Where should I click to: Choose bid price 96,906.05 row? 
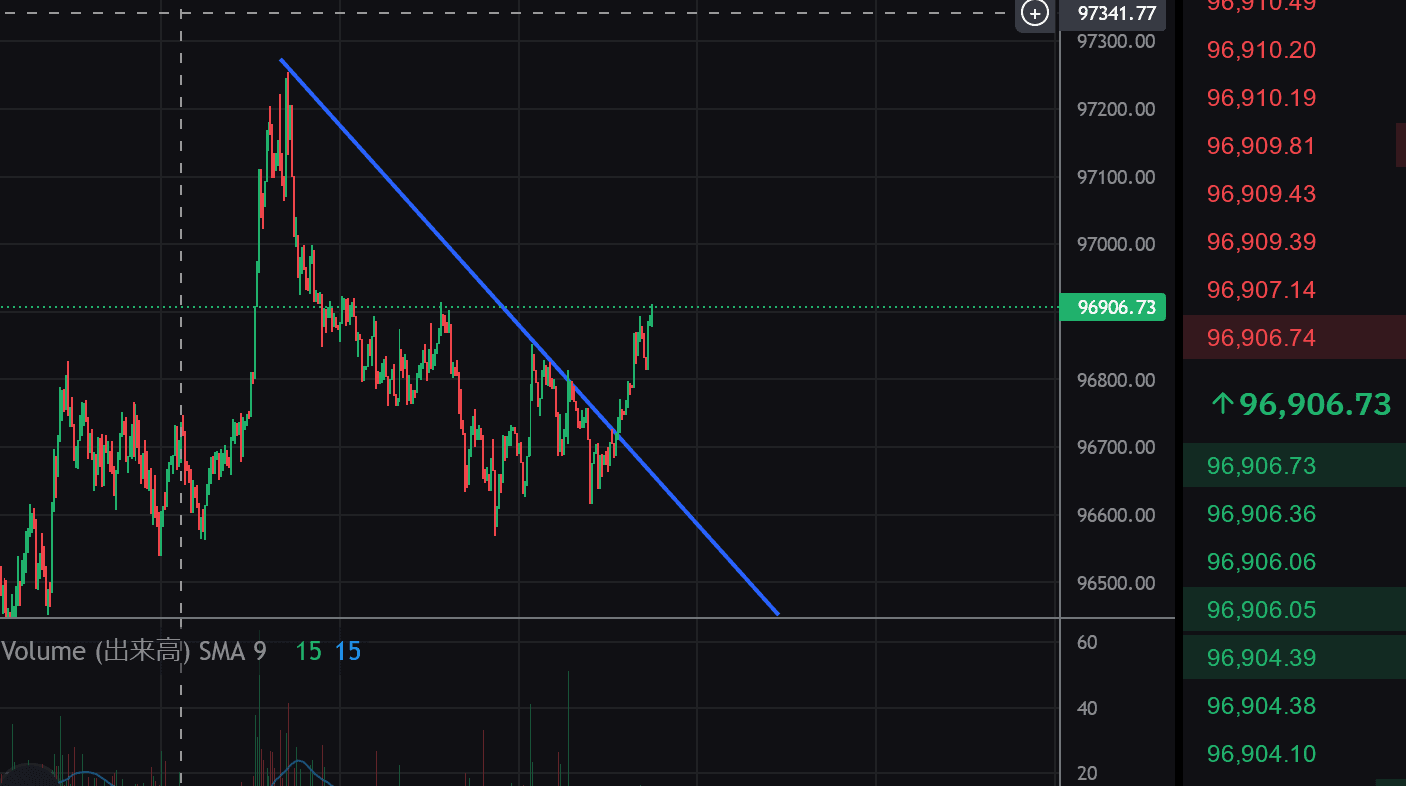1260,610
